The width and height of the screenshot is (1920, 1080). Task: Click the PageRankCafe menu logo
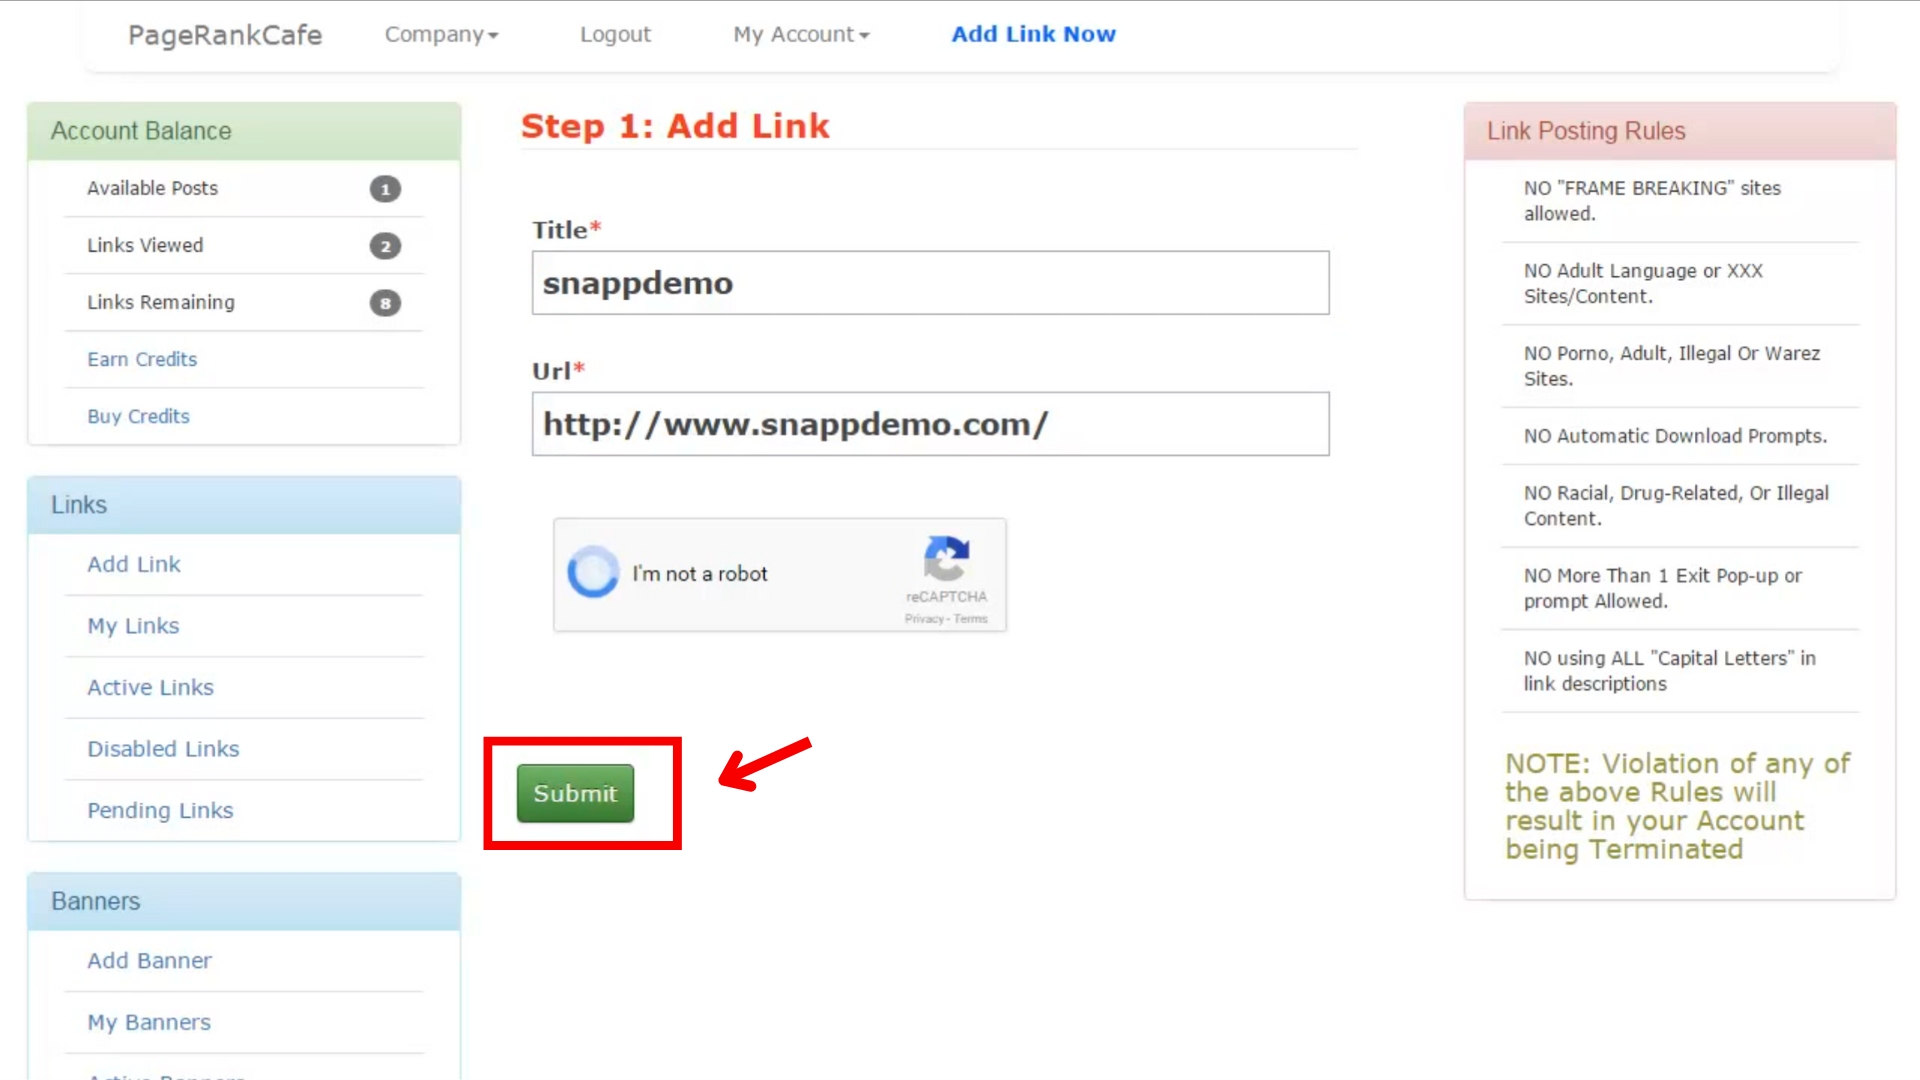pos(224,34)
